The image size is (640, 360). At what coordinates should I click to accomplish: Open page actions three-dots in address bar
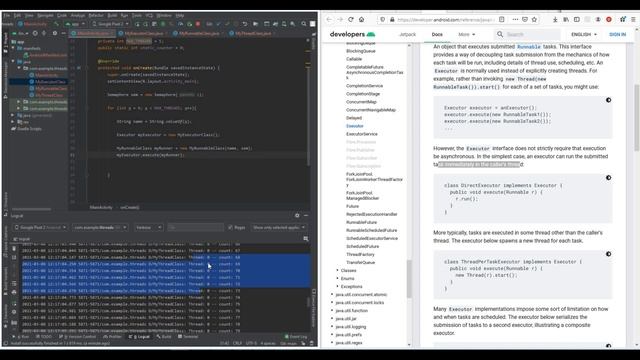pyautogui.click(x=515, y=20)
